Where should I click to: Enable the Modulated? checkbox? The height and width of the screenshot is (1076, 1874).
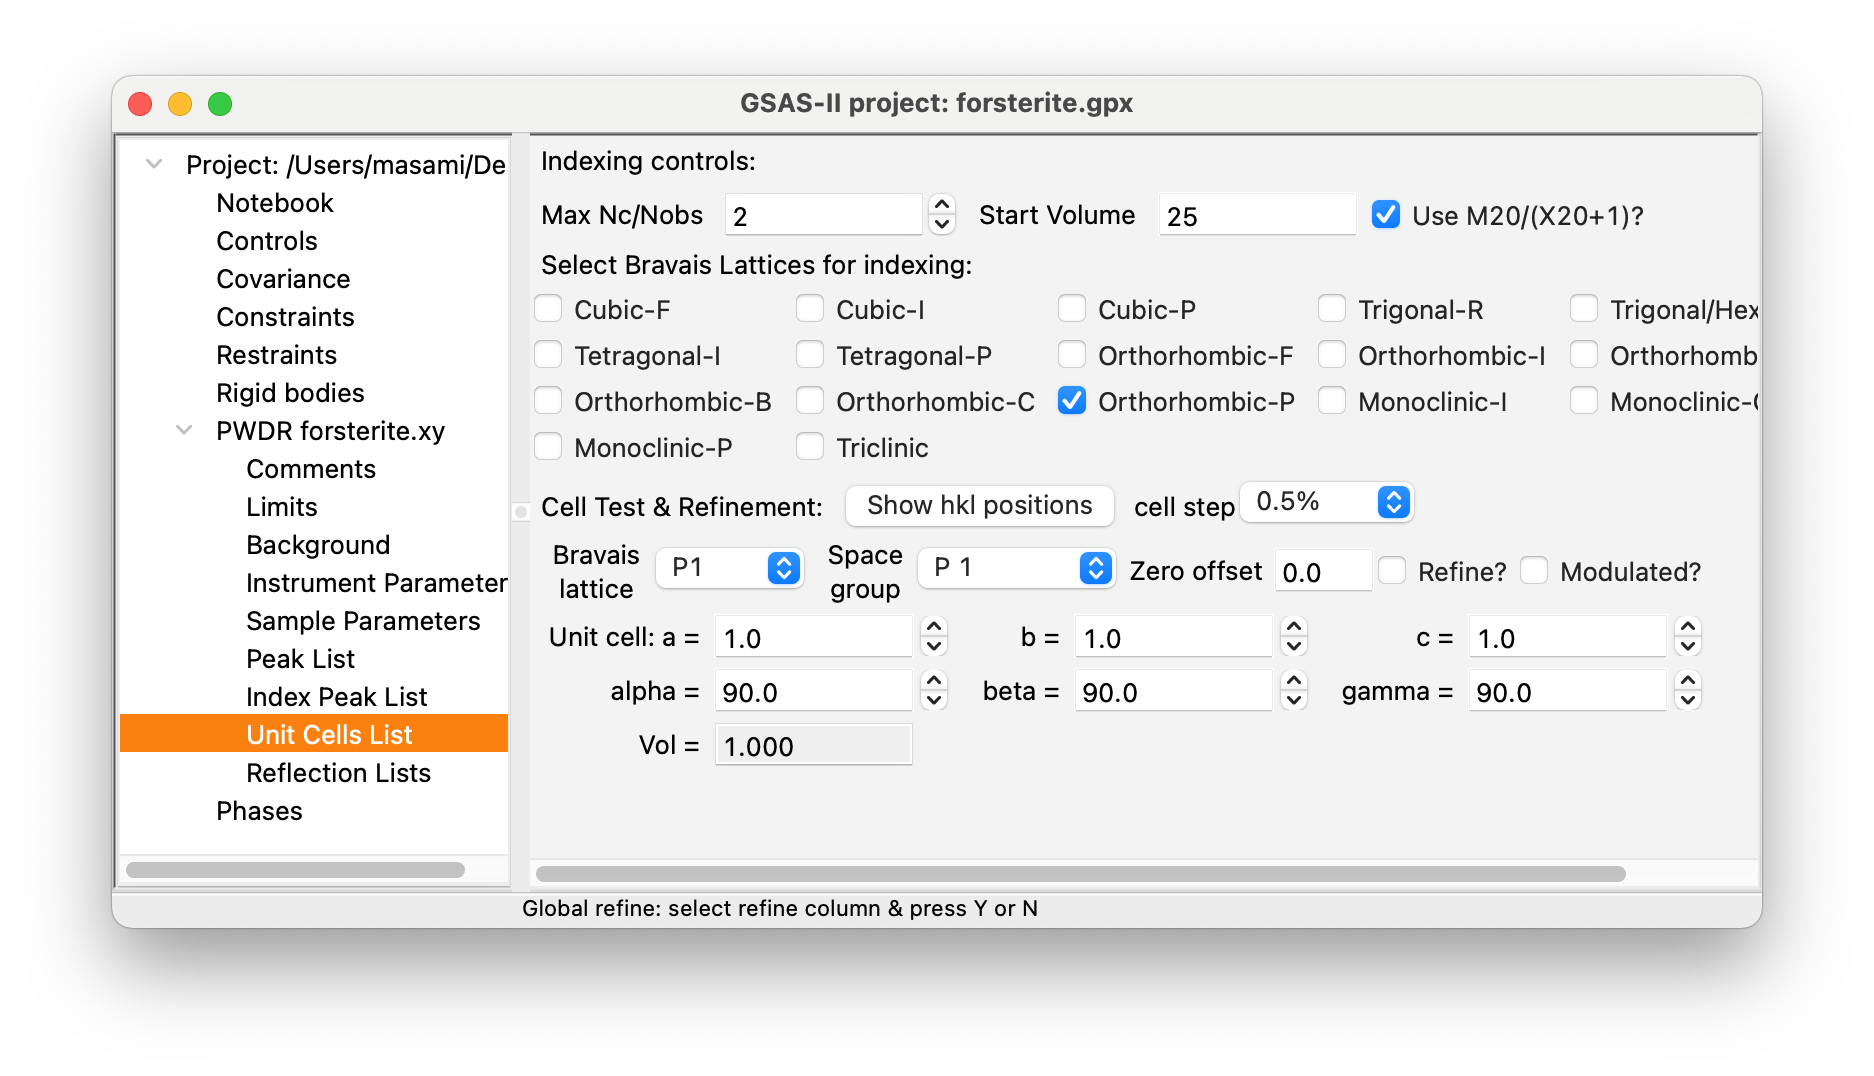1534,570
